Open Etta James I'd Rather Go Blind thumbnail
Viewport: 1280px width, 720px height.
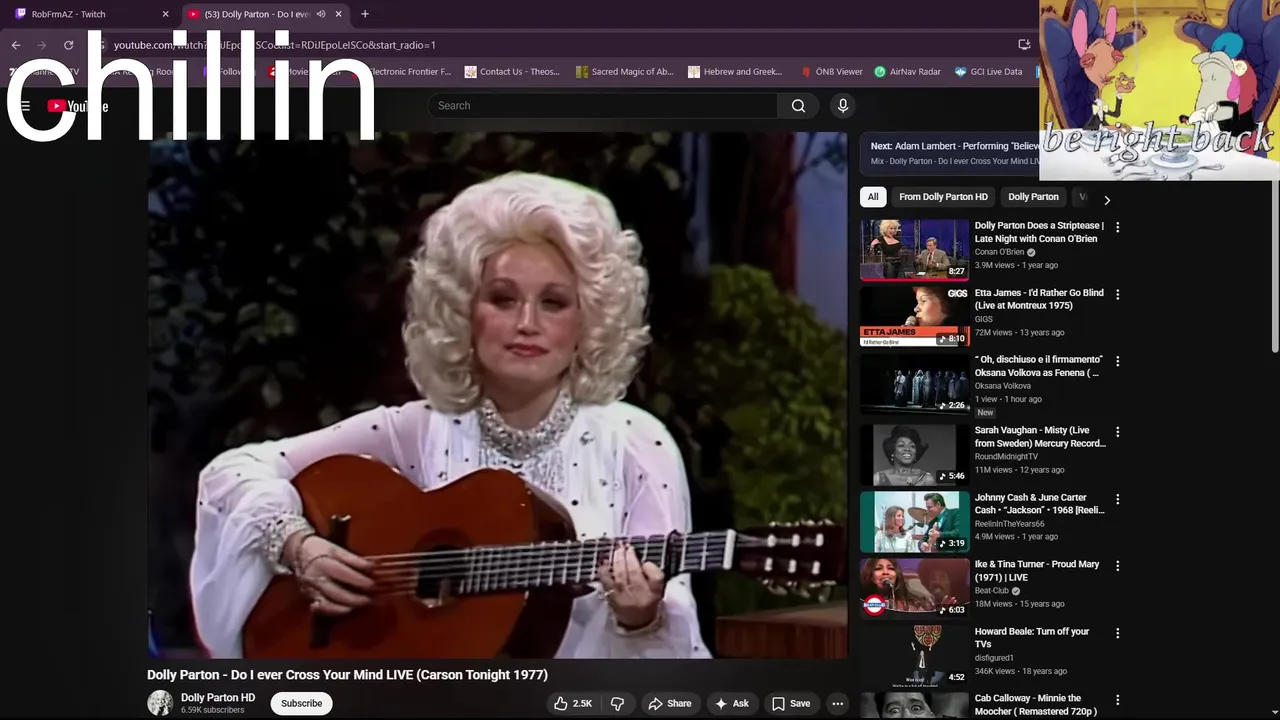click(915, 316)
